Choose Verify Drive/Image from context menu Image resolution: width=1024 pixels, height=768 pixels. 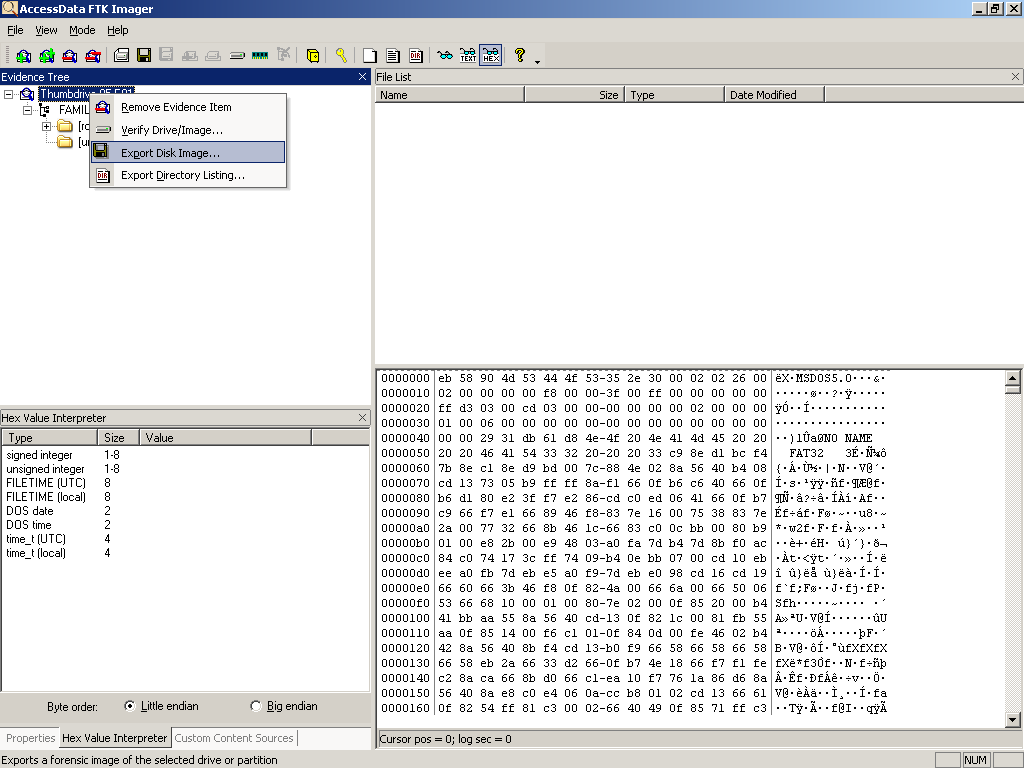[188, 130]
